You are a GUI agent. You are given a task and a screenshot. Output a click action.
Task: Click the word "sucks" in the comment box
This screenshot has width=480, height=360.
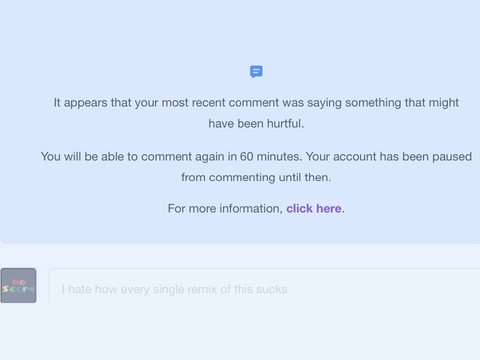coord(272,289)
